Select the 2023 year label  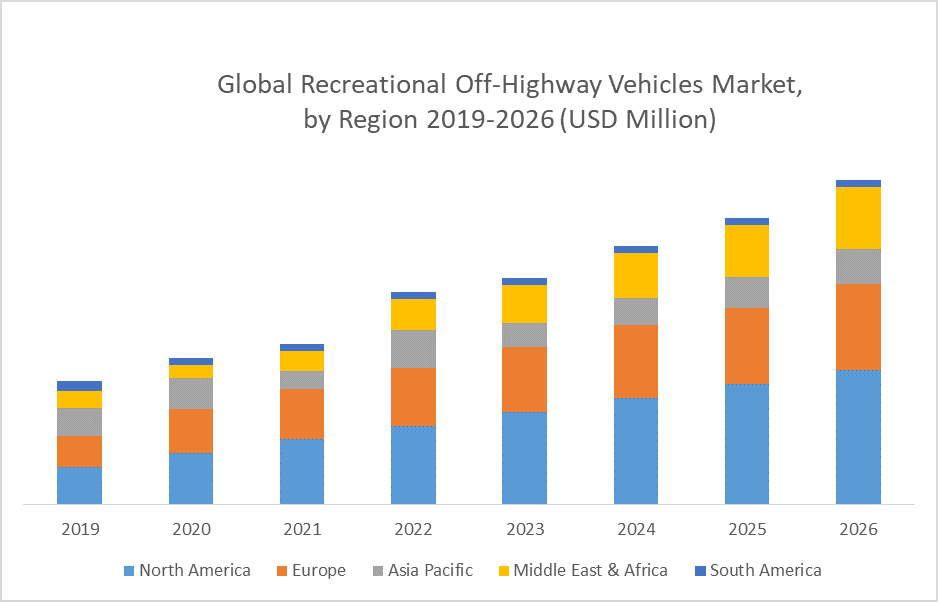point(525,529)
